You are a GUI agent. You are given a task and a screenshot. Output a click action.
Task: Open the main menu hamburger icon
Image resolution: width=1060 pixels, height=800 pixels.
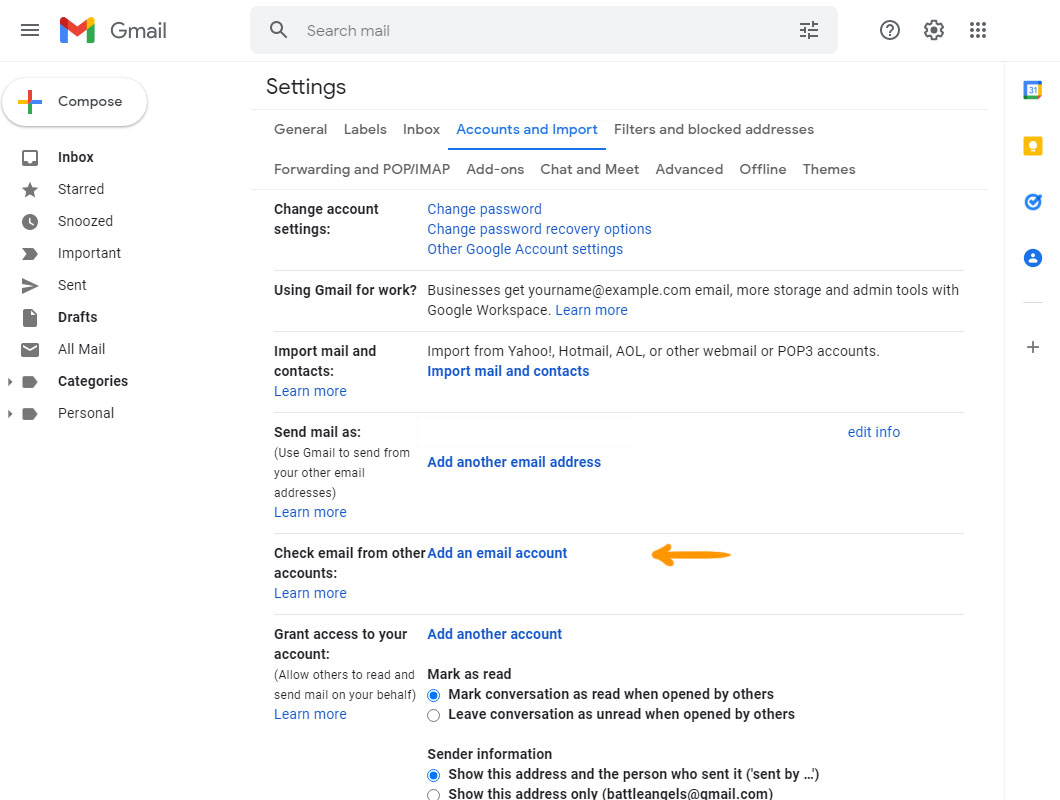point(30,30)
